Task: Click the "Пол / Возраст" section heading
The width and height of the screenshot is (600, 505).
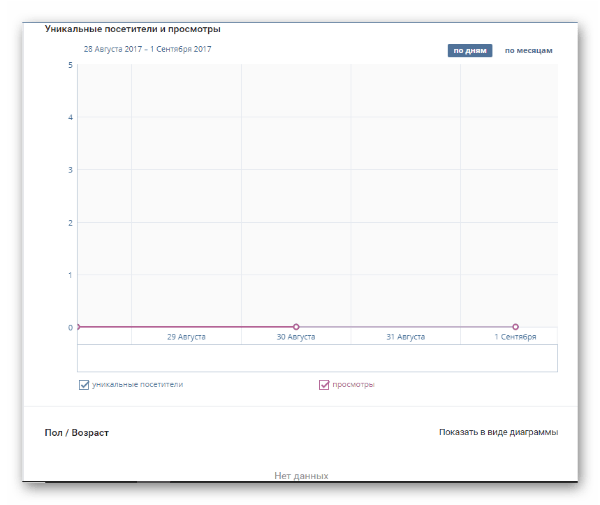Action: pos(77,433)
